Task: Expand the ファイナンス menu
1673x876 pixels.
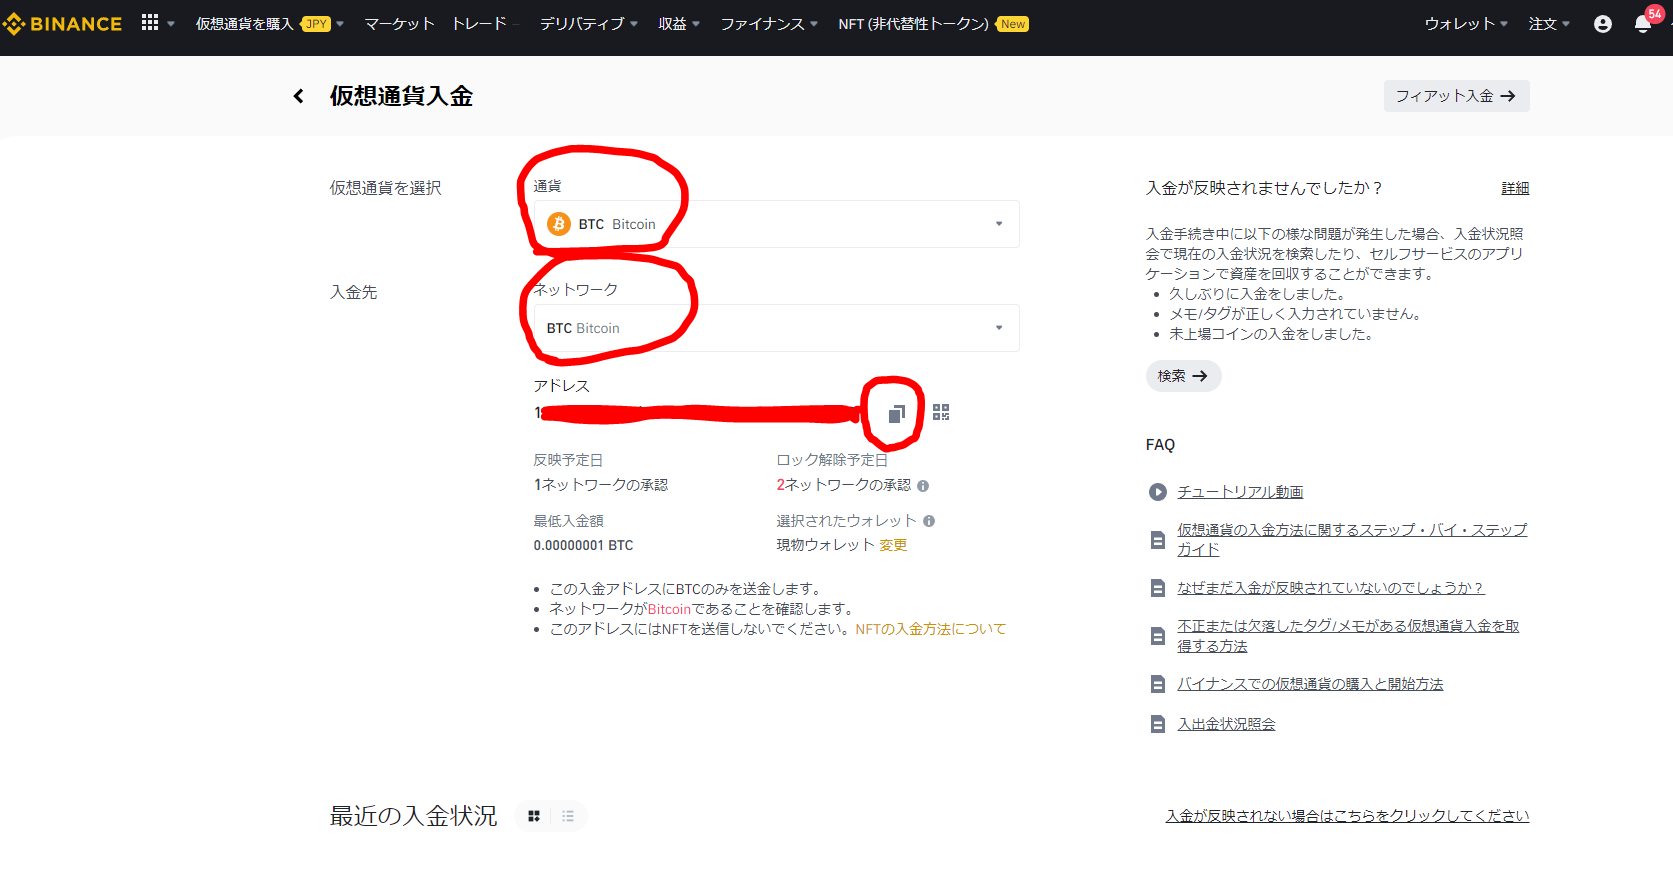Action: coord(769,24)
